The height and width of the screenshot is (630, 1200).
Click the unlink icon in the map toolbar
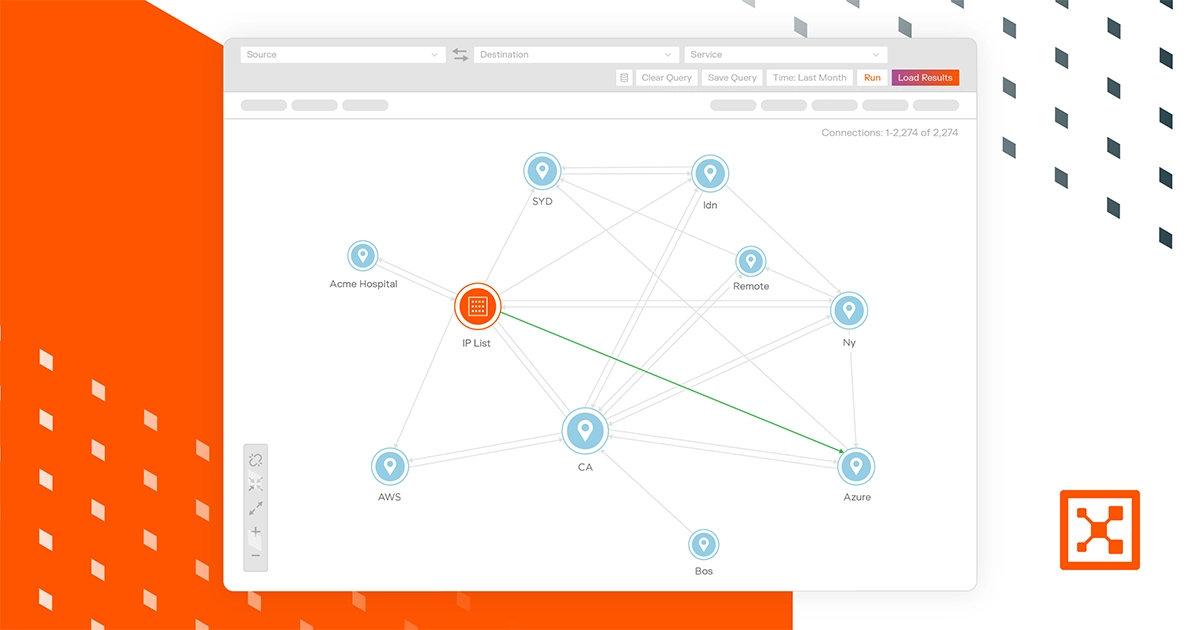click(x=255, y=459)
